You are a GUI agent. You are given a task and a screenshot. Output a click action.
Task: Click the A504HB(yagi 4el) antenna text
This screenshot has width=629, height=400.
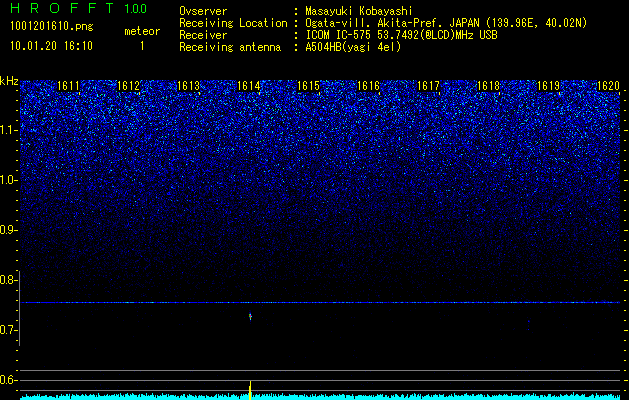tap(353, 47)
